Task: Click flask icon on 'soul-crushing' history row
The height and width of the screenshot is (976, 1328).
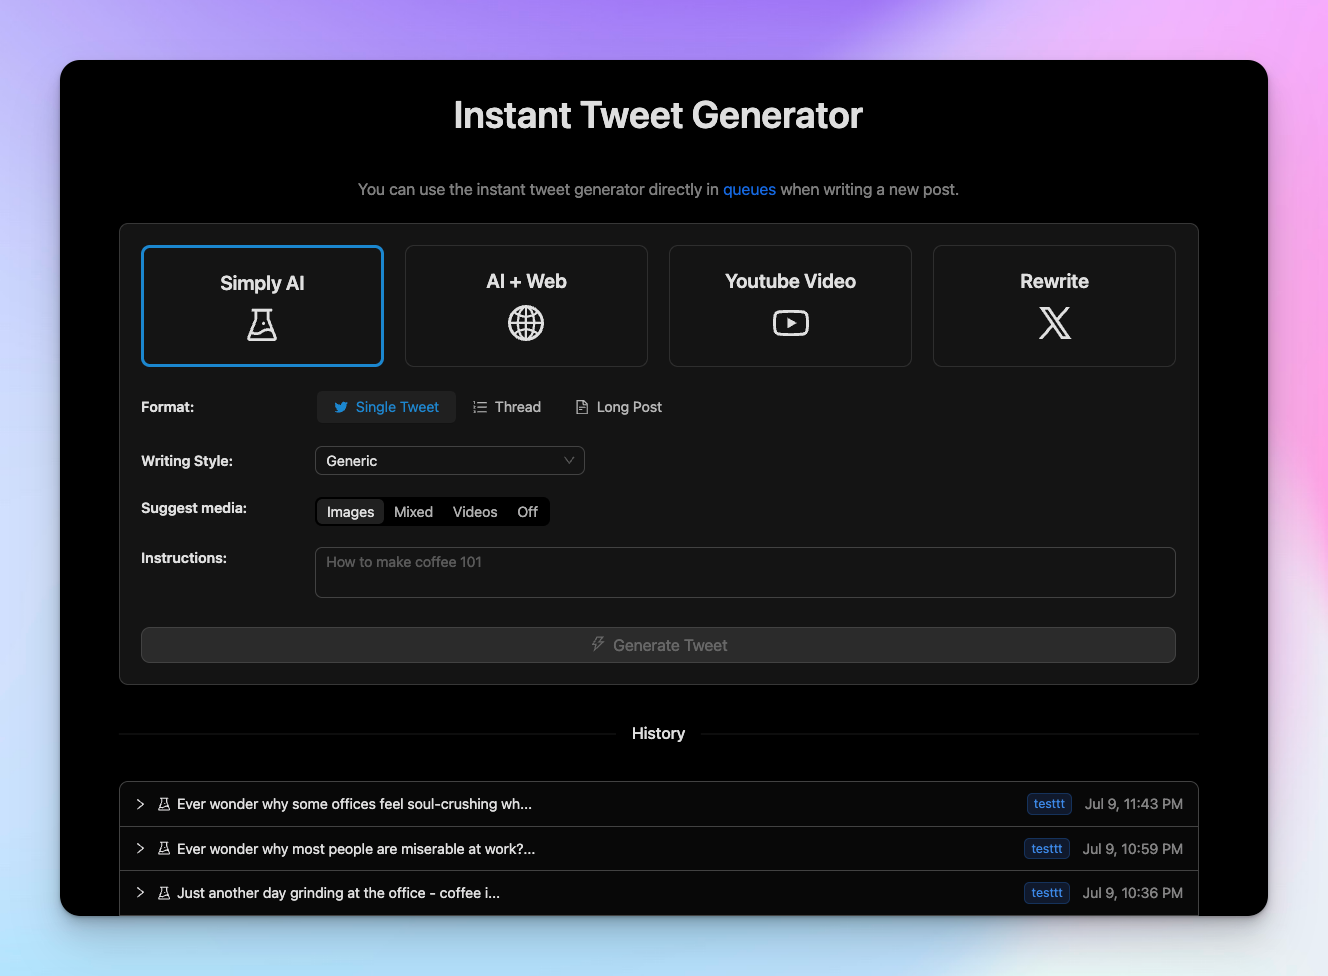Action: [x=164, y=804]
